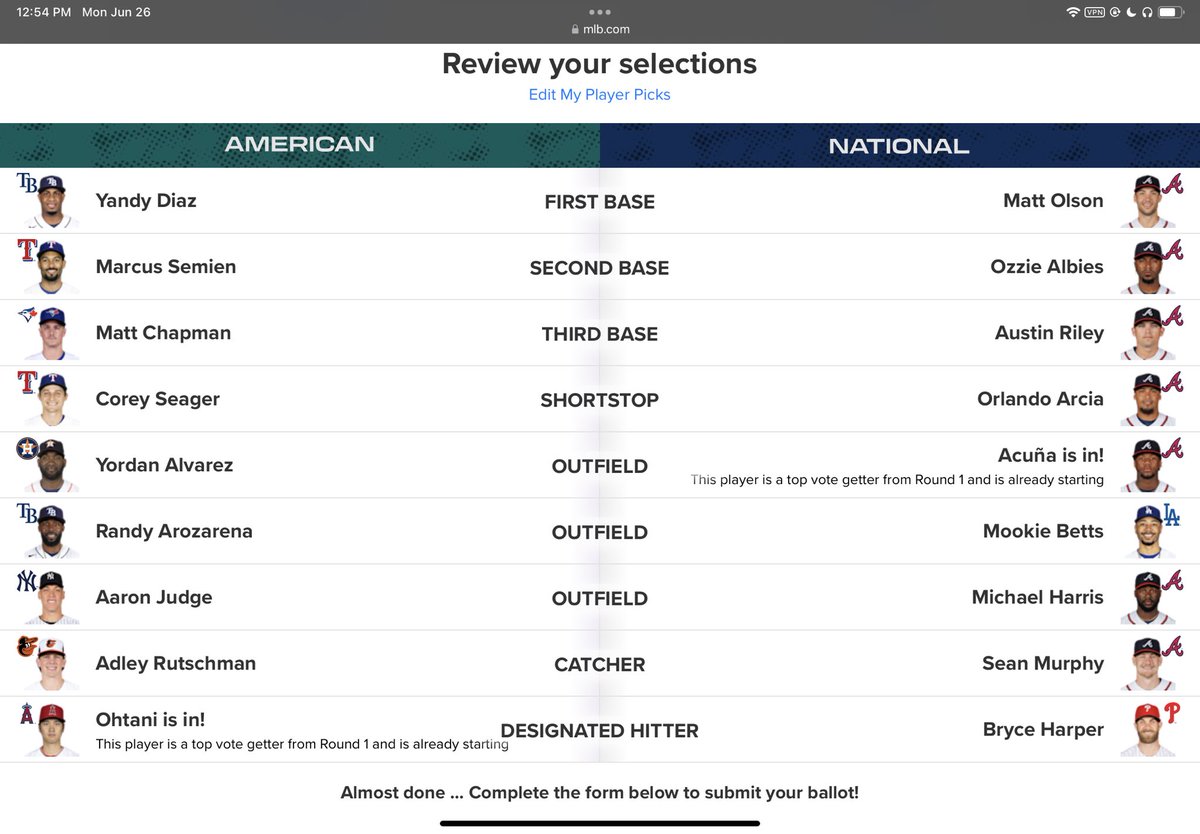
Task: Click the Phillies logo beside Bryce Harper
Action: pyautogui.click(x=1172, y=713)
